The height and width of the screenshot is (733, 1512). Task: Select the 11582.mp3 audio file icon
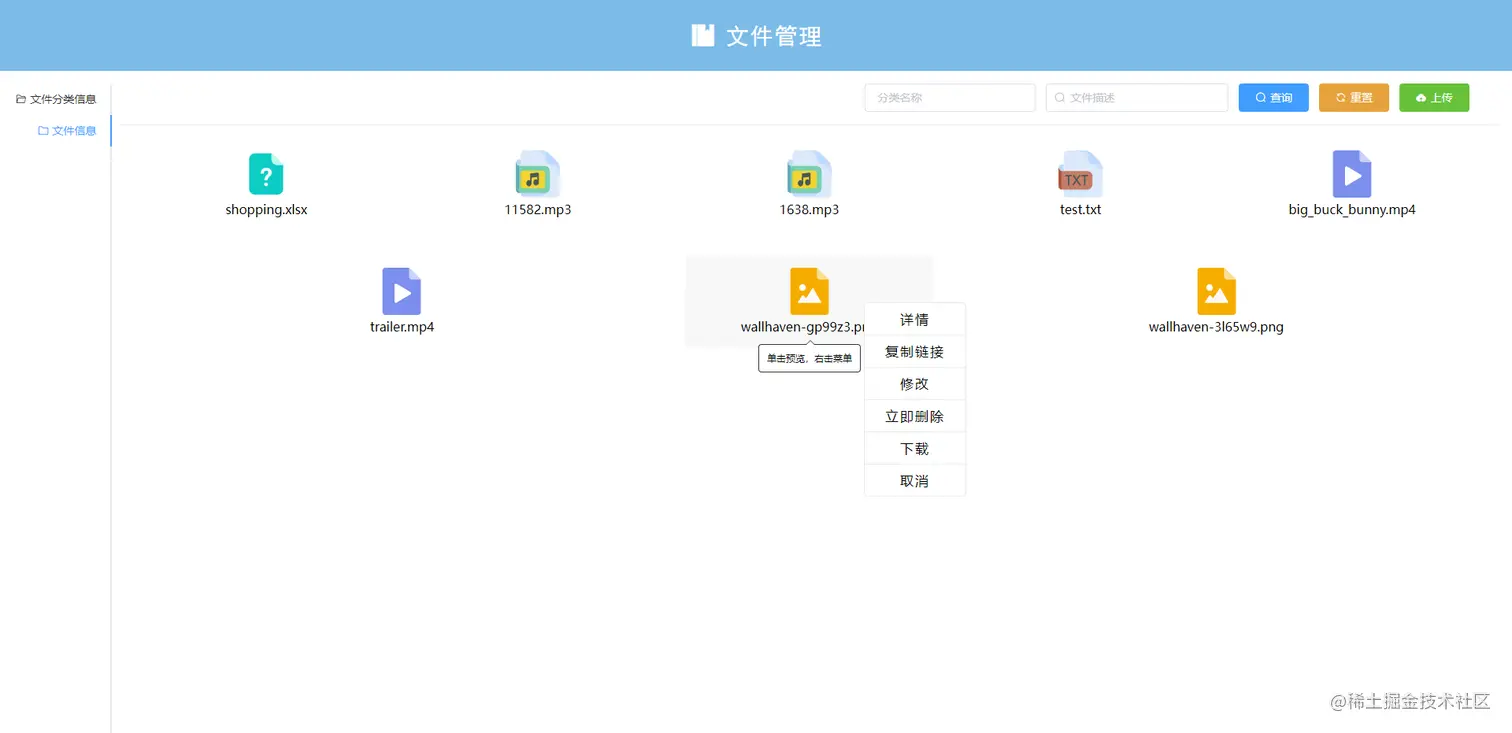point(537,174)
